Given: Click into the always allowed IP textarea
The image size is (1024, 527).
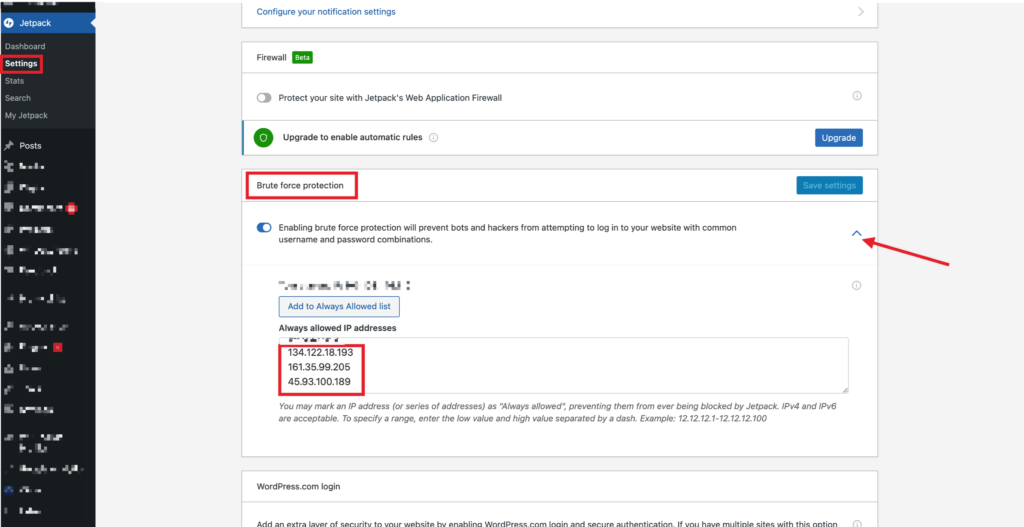Looking at the screenshot, I should [564, 365].
